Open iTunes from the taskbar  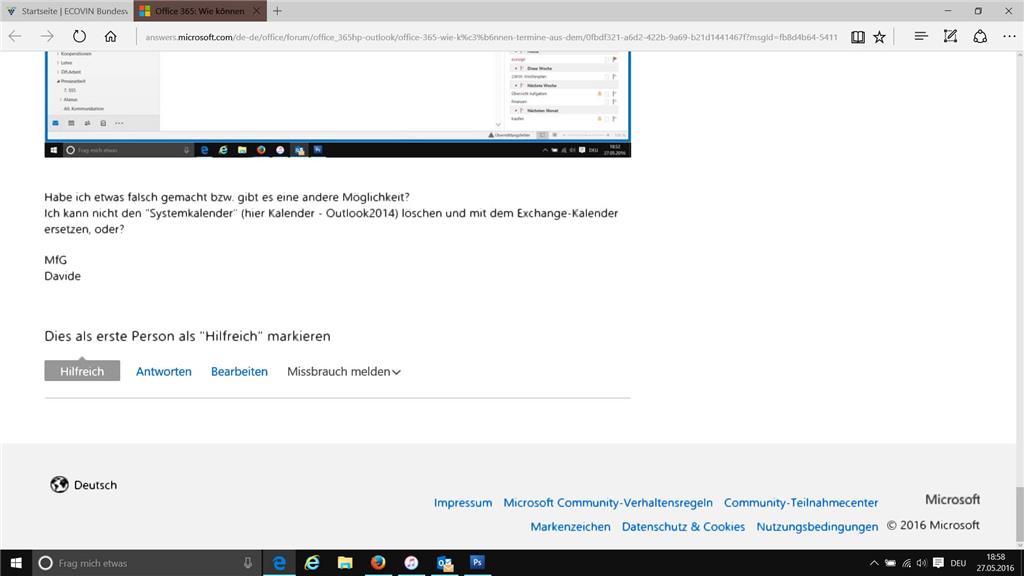[411, 563]
